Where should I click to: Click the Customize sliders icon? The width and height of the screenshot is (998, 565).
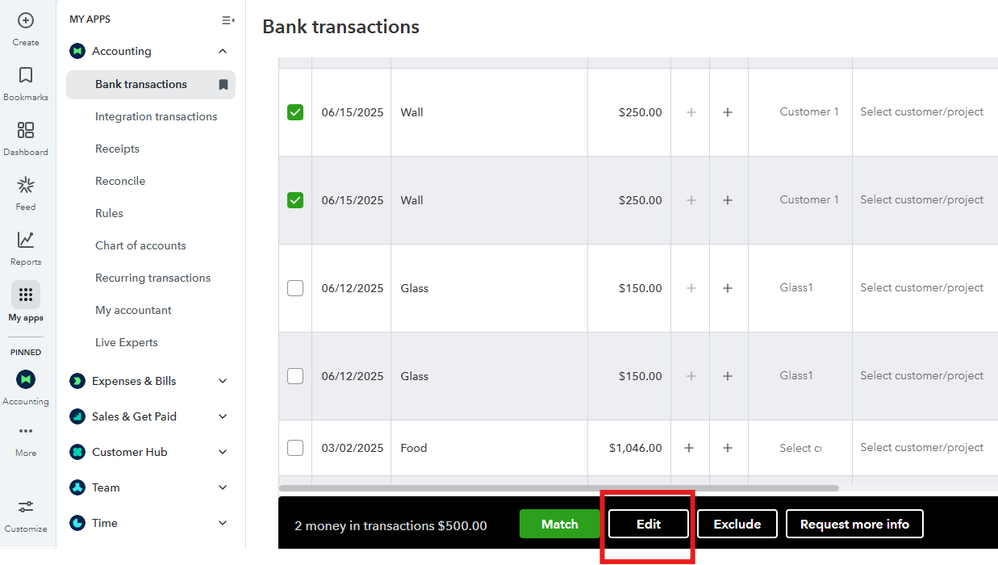pos(26,507)
